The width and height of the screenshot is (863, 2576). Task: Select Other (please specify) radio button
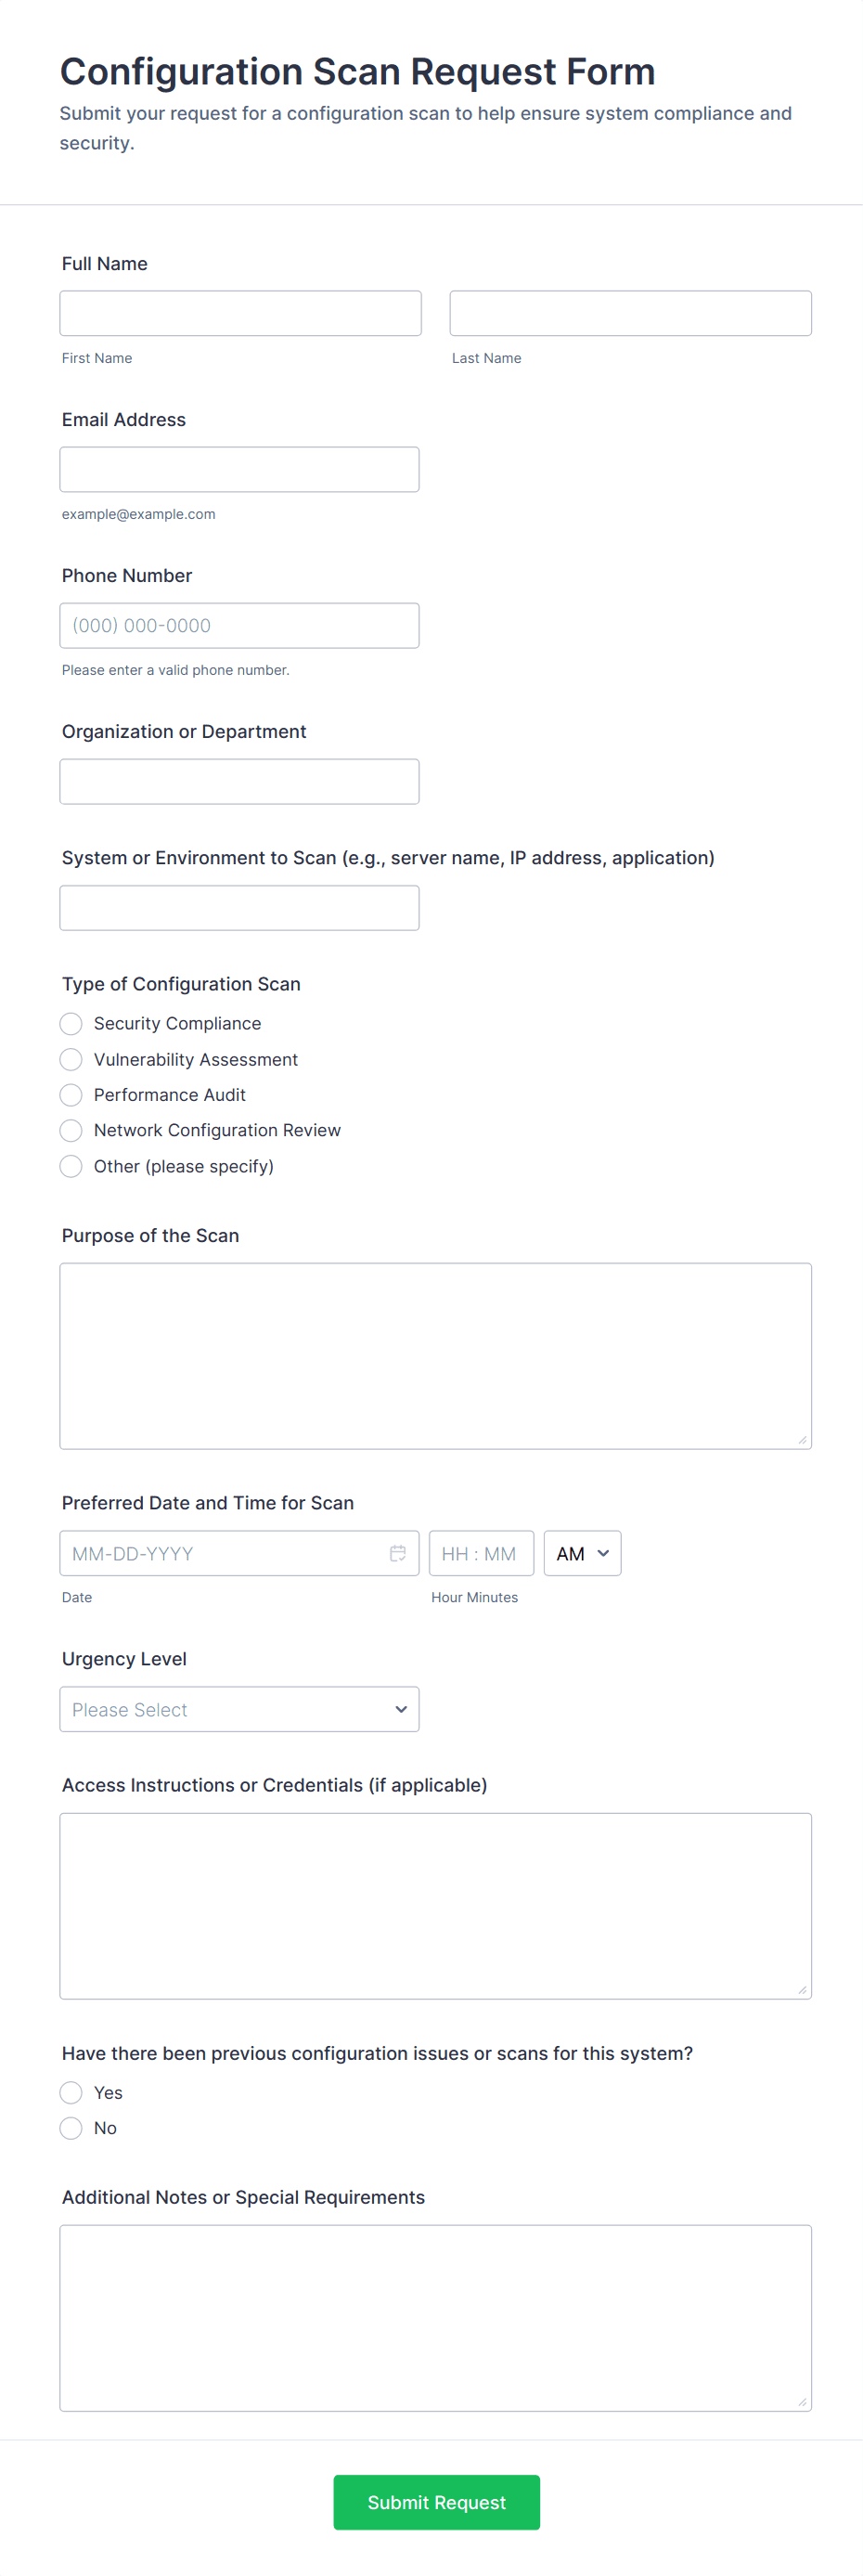pos(71,1166)
